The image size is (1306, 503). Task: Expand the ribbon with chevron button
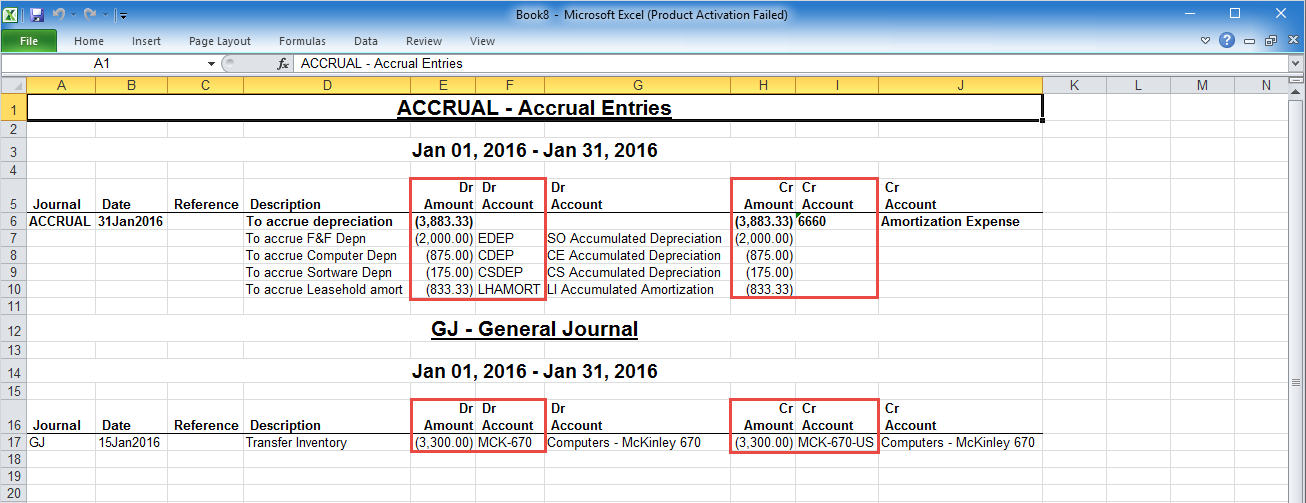click(x=1206, y=41)
